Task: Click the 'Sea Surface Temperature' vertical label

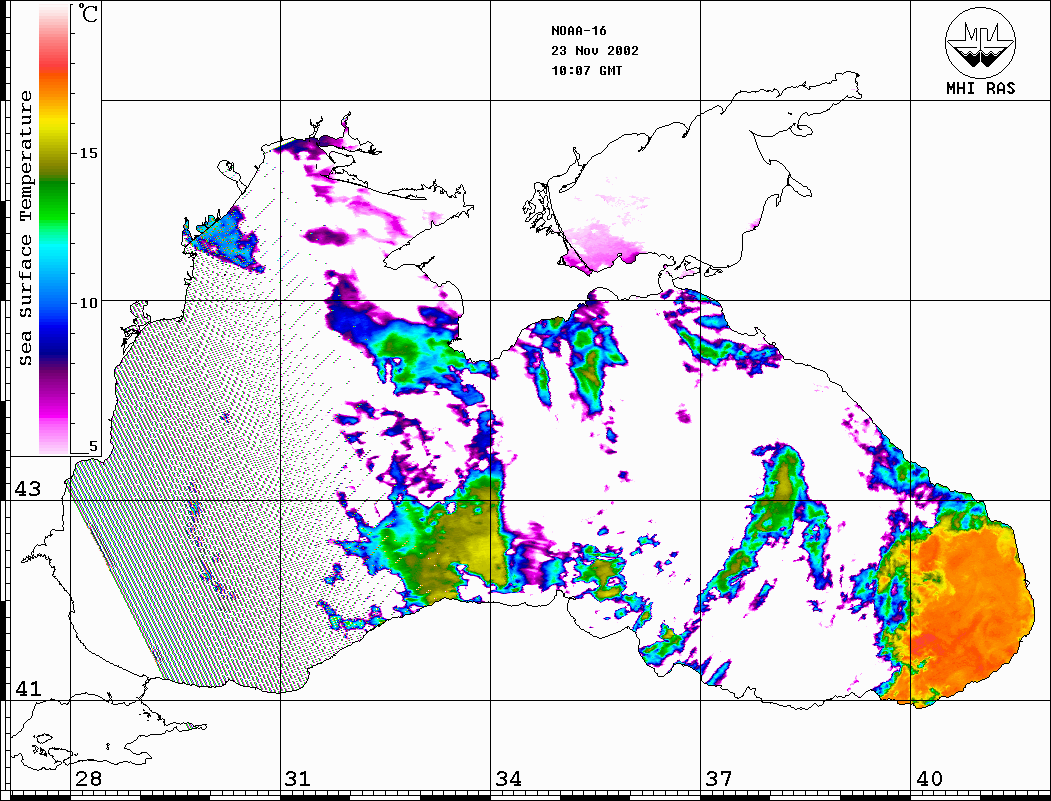Action: tap(25, 228)
